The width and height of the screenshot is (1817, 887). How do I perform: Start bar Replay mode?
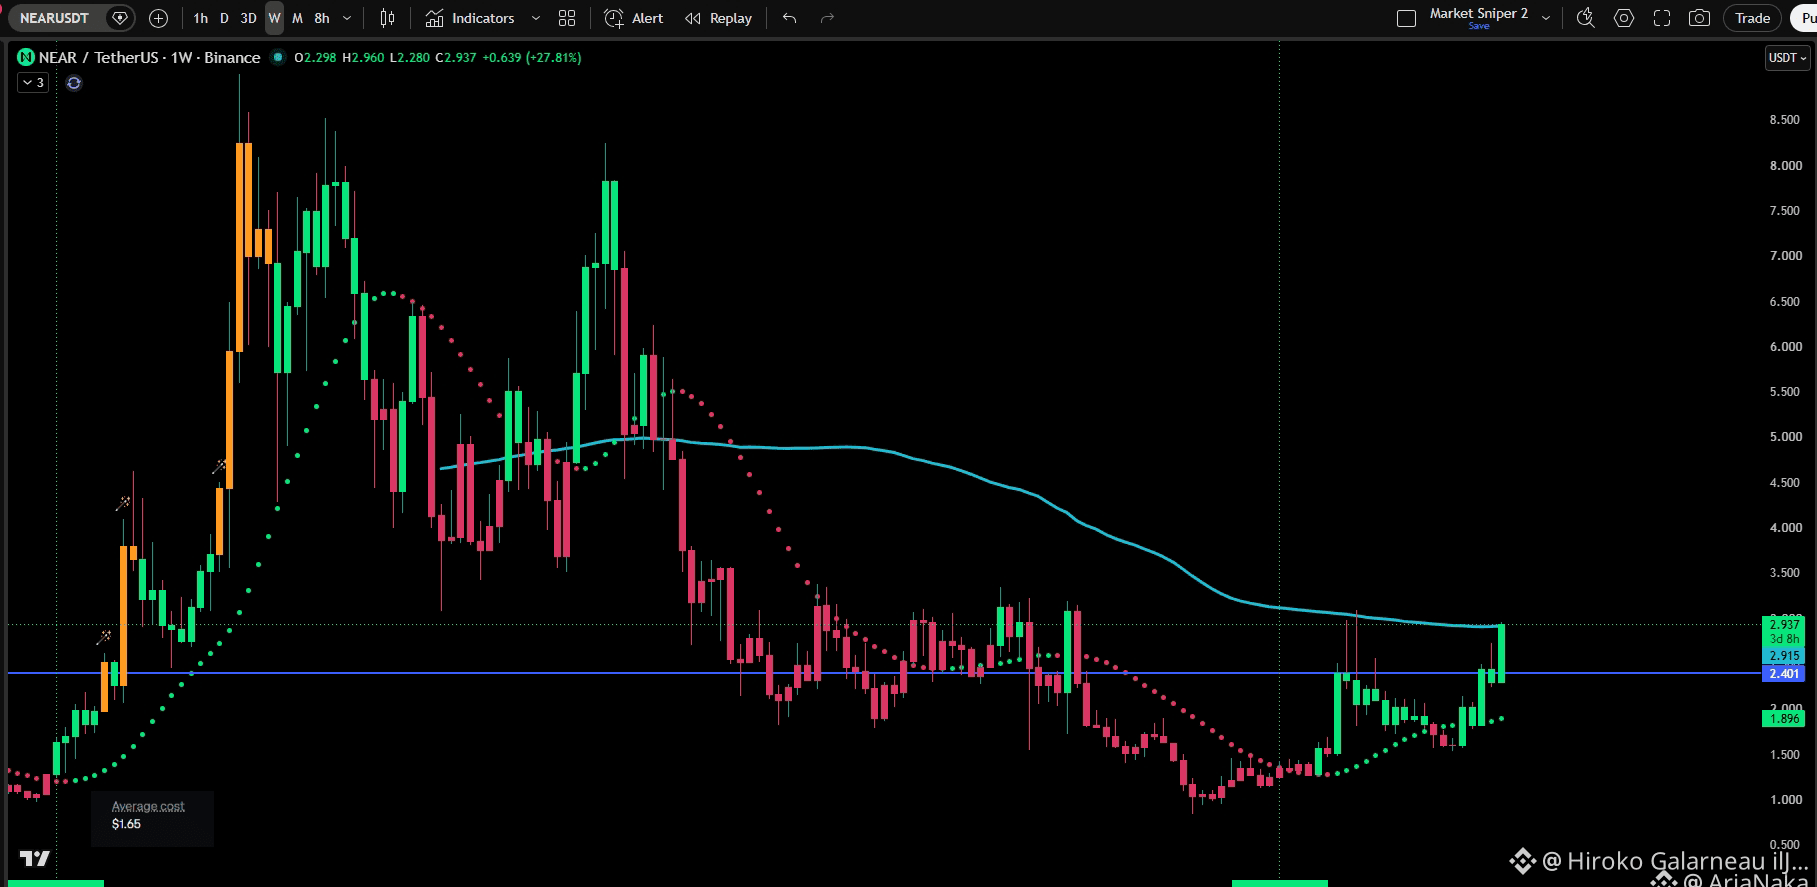(x=718, y=18)
